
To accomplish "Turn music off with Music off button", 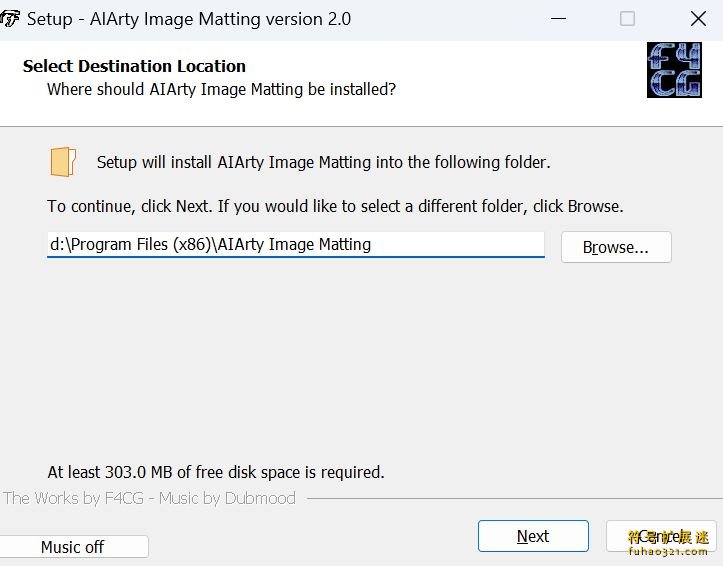I will (x=73, y=547).
